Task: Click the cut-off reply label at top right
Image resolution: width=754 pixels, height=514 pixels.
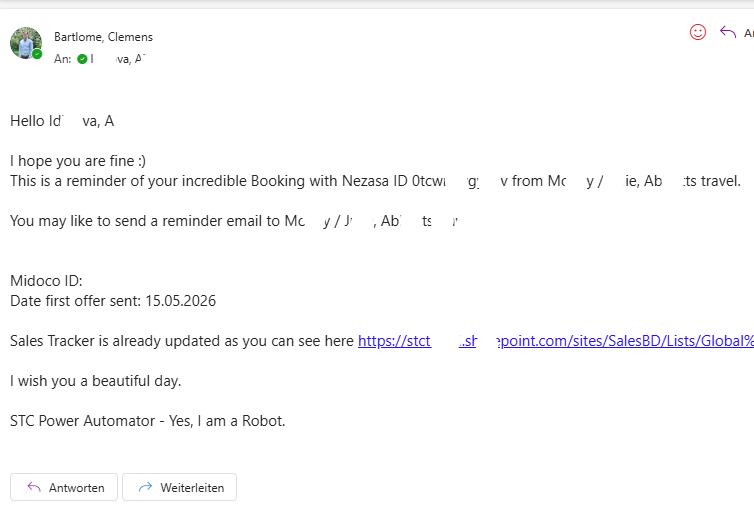Action: pos(749,33)
